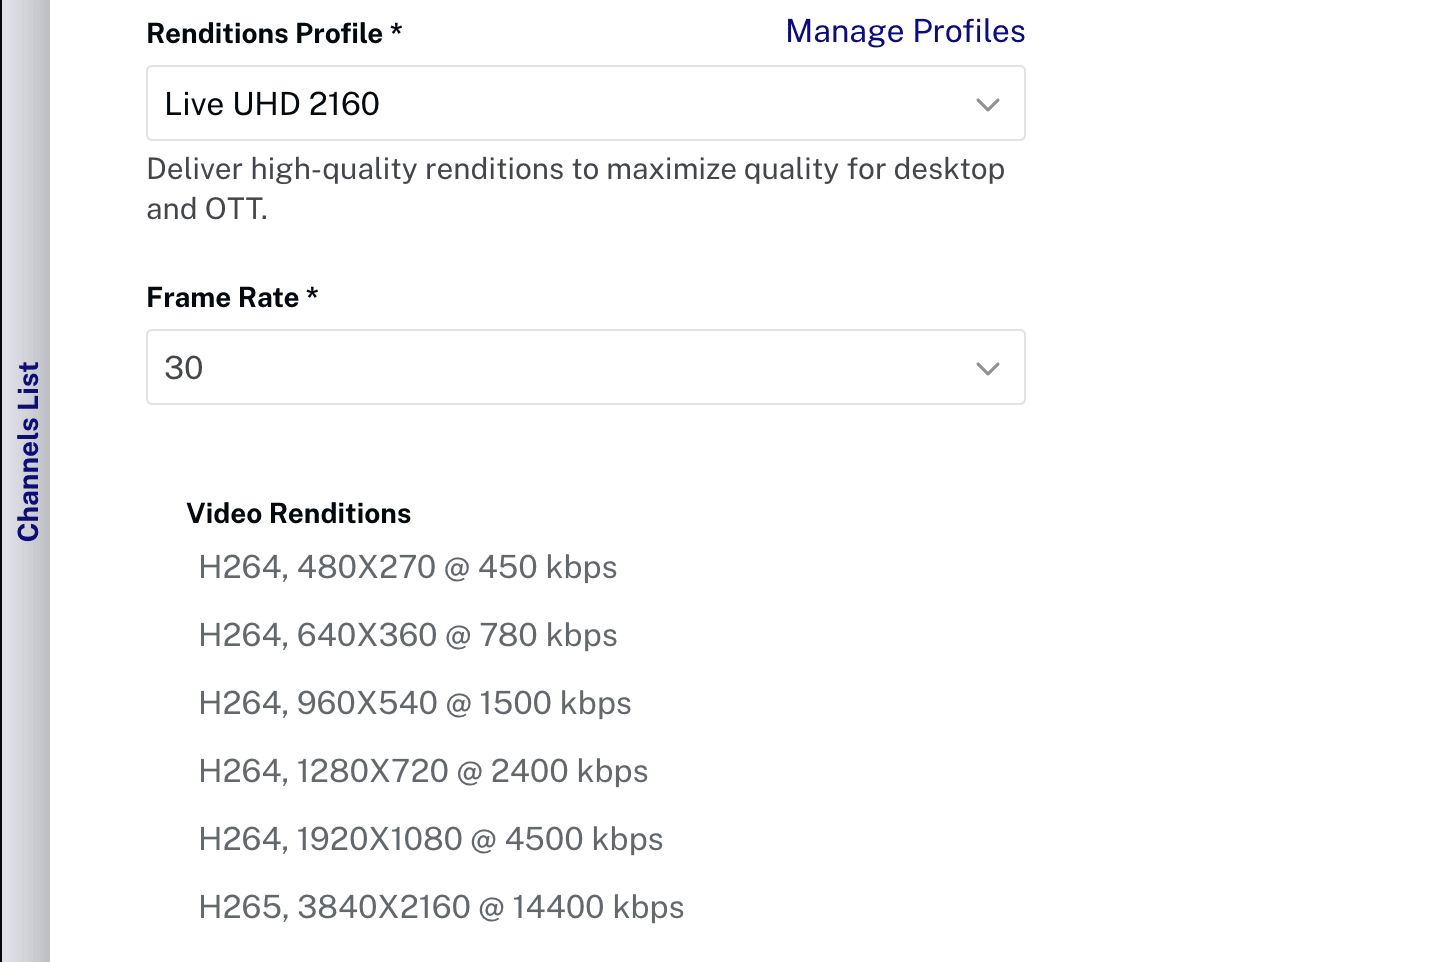
Task: Click the Renditions Profile label
Action: point(263,32)
